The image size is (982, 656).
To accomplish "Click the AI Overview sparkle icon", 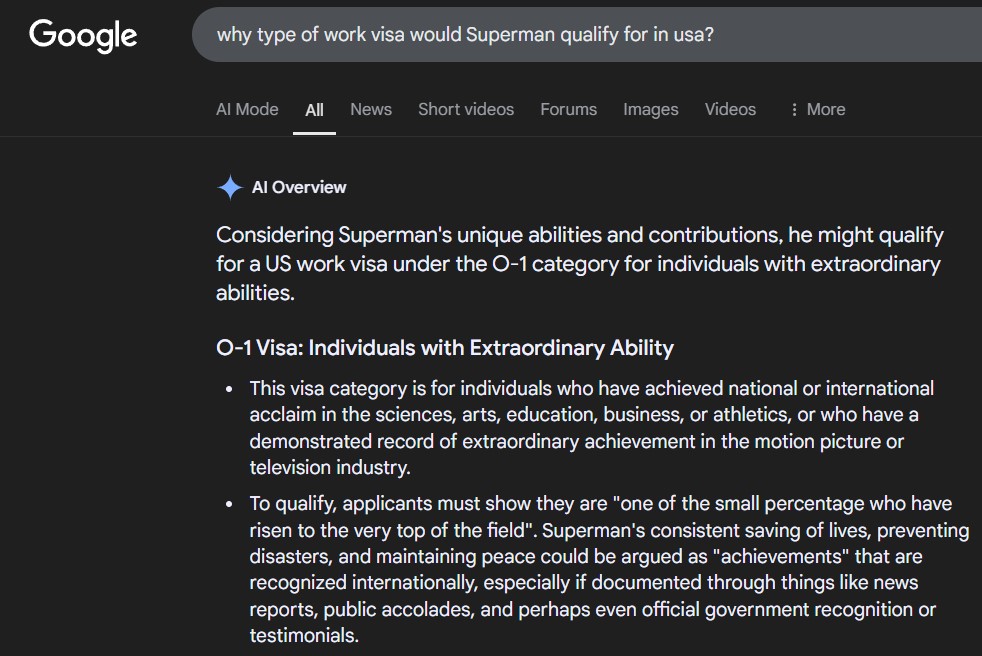I will coord(230,187).
